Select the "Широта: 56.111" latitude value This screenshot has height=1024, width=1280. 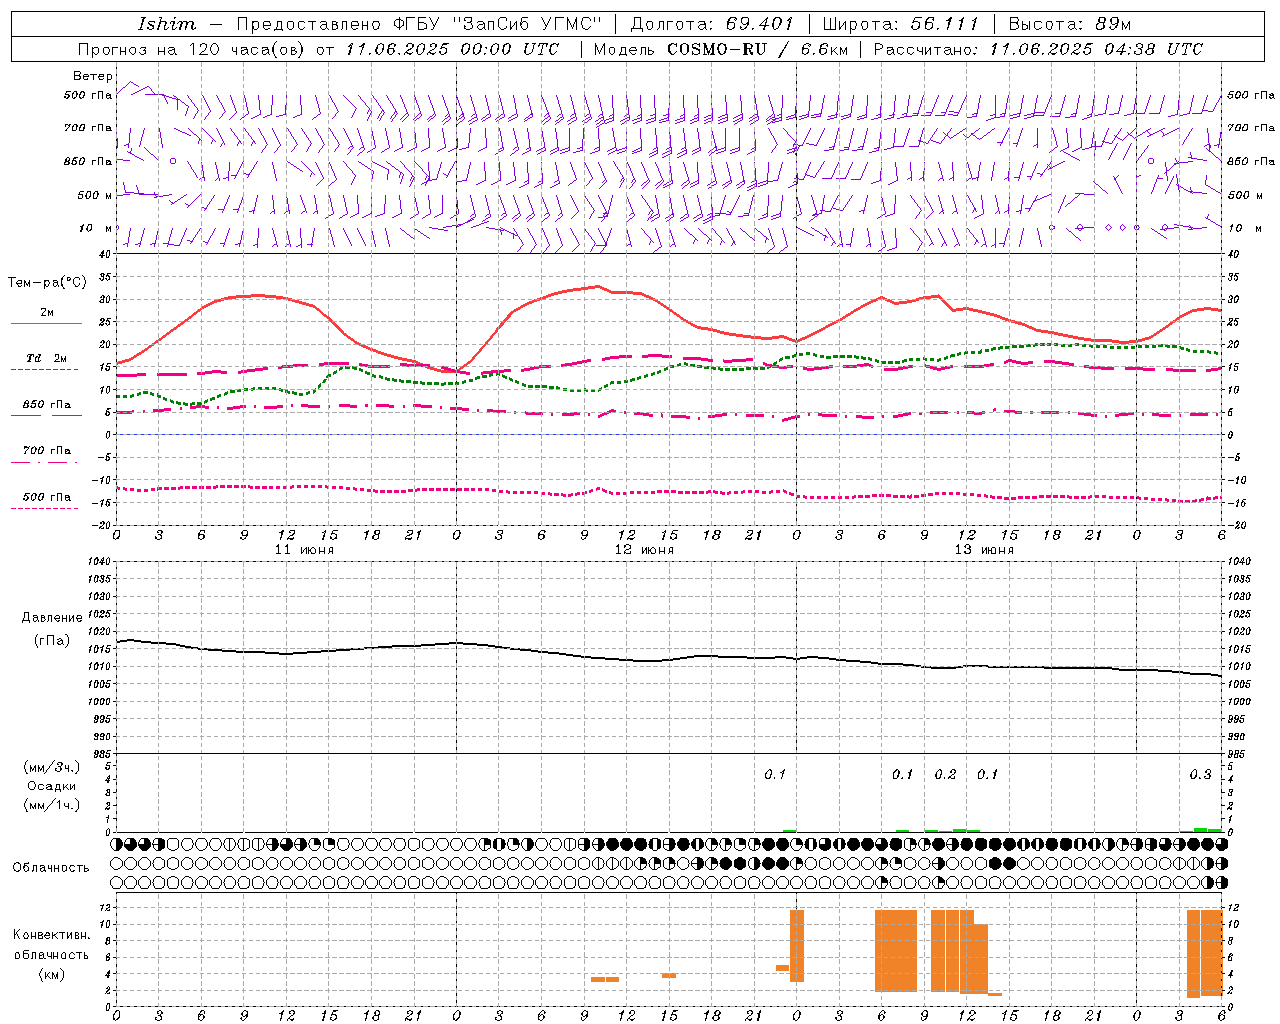(x=900, y=24)
